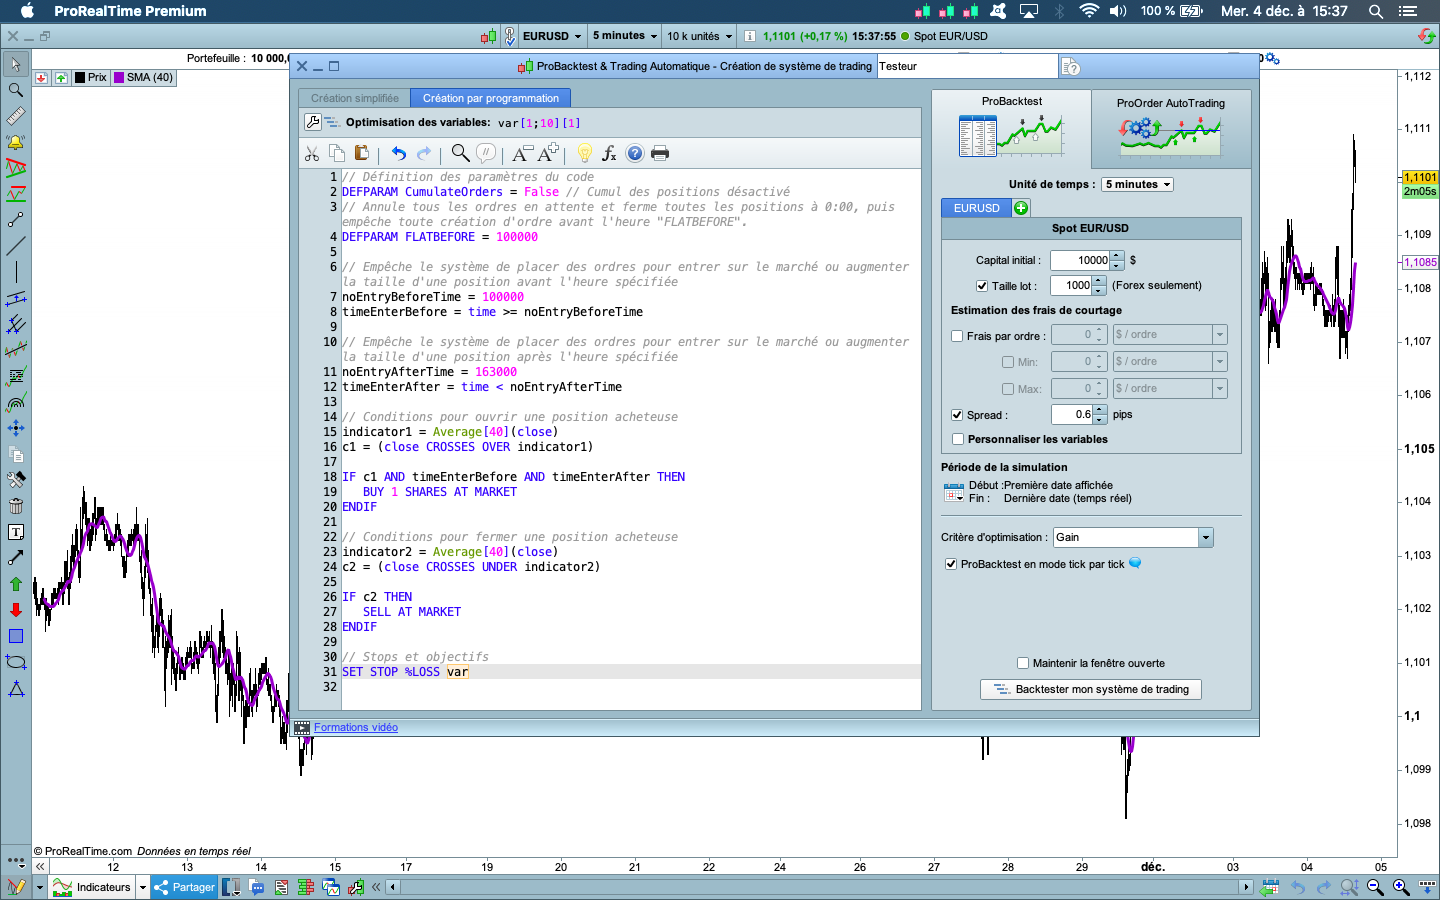Click the print icon in editor toolbar
1440x900 pixels.
click(659, 153)
